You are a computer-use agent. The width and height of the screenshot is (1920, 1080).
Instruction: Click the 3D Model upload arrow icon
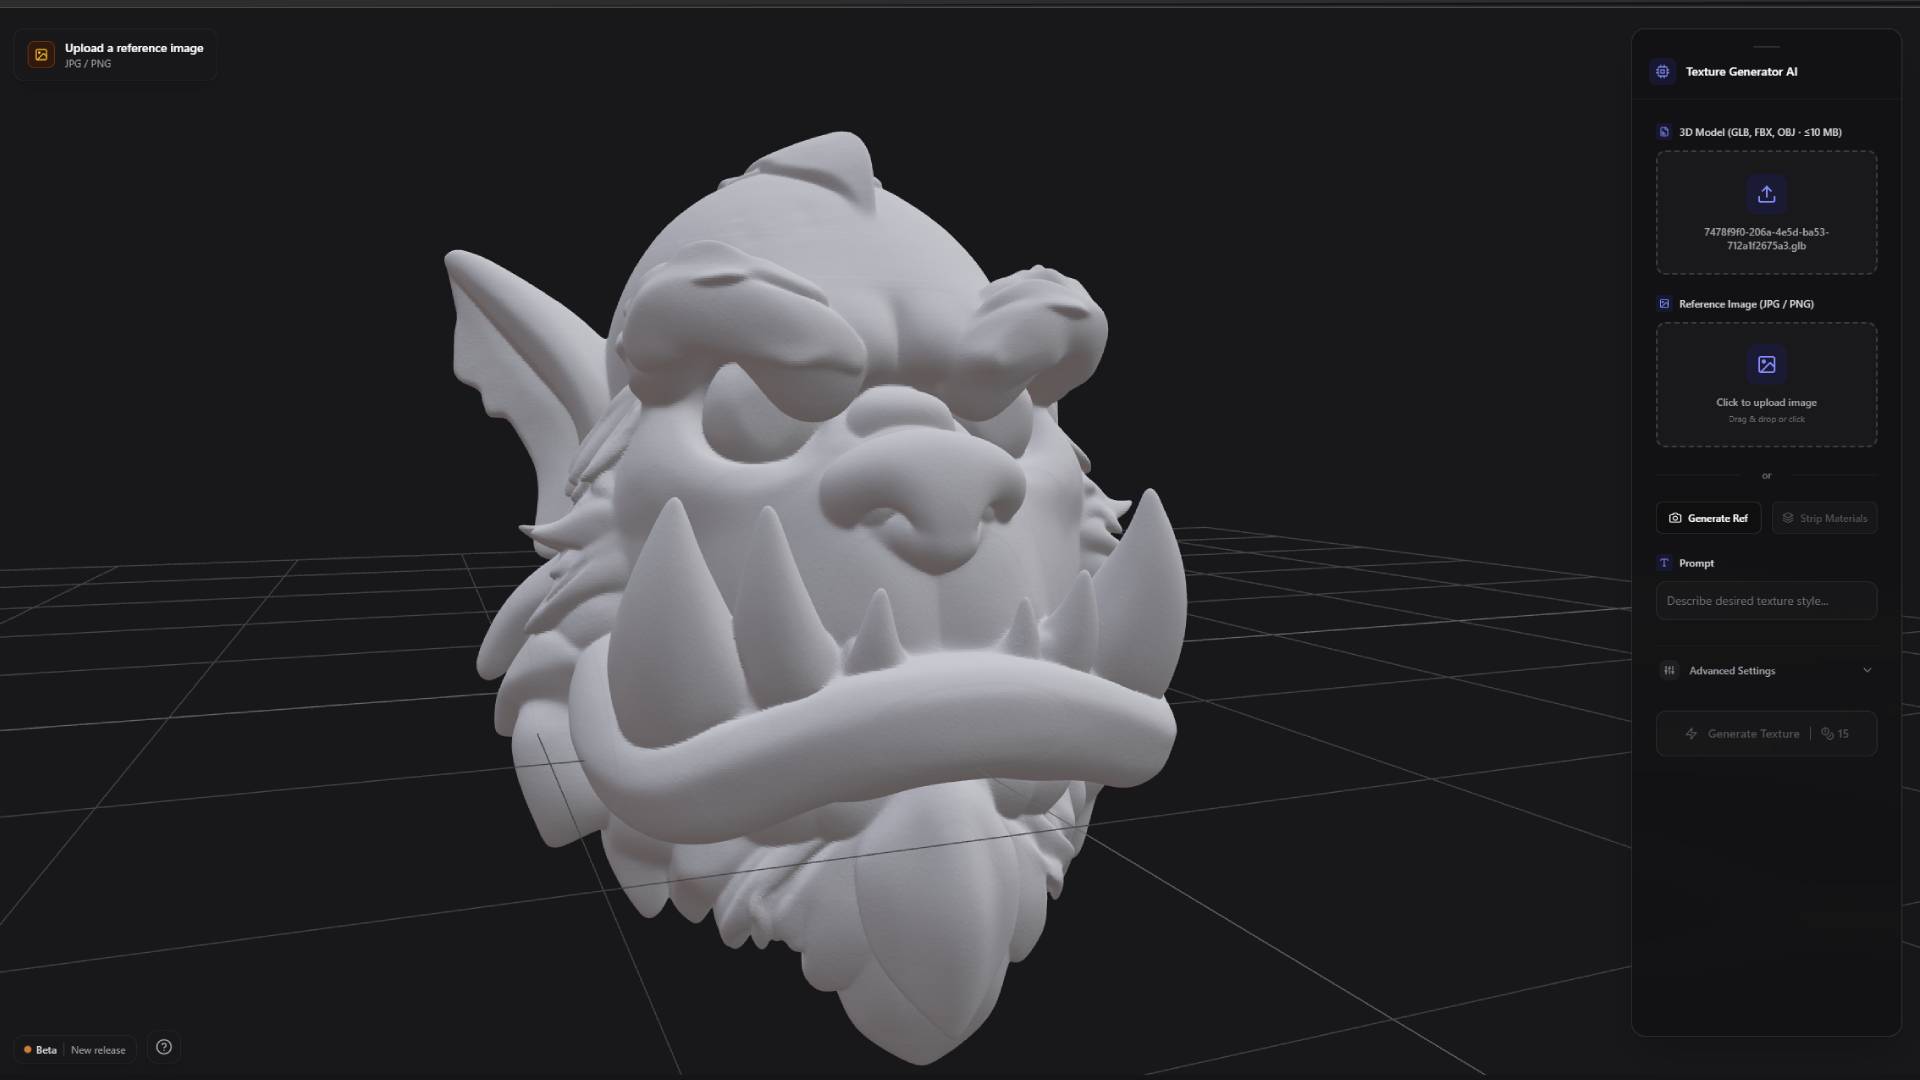(x=1766, y=194)
